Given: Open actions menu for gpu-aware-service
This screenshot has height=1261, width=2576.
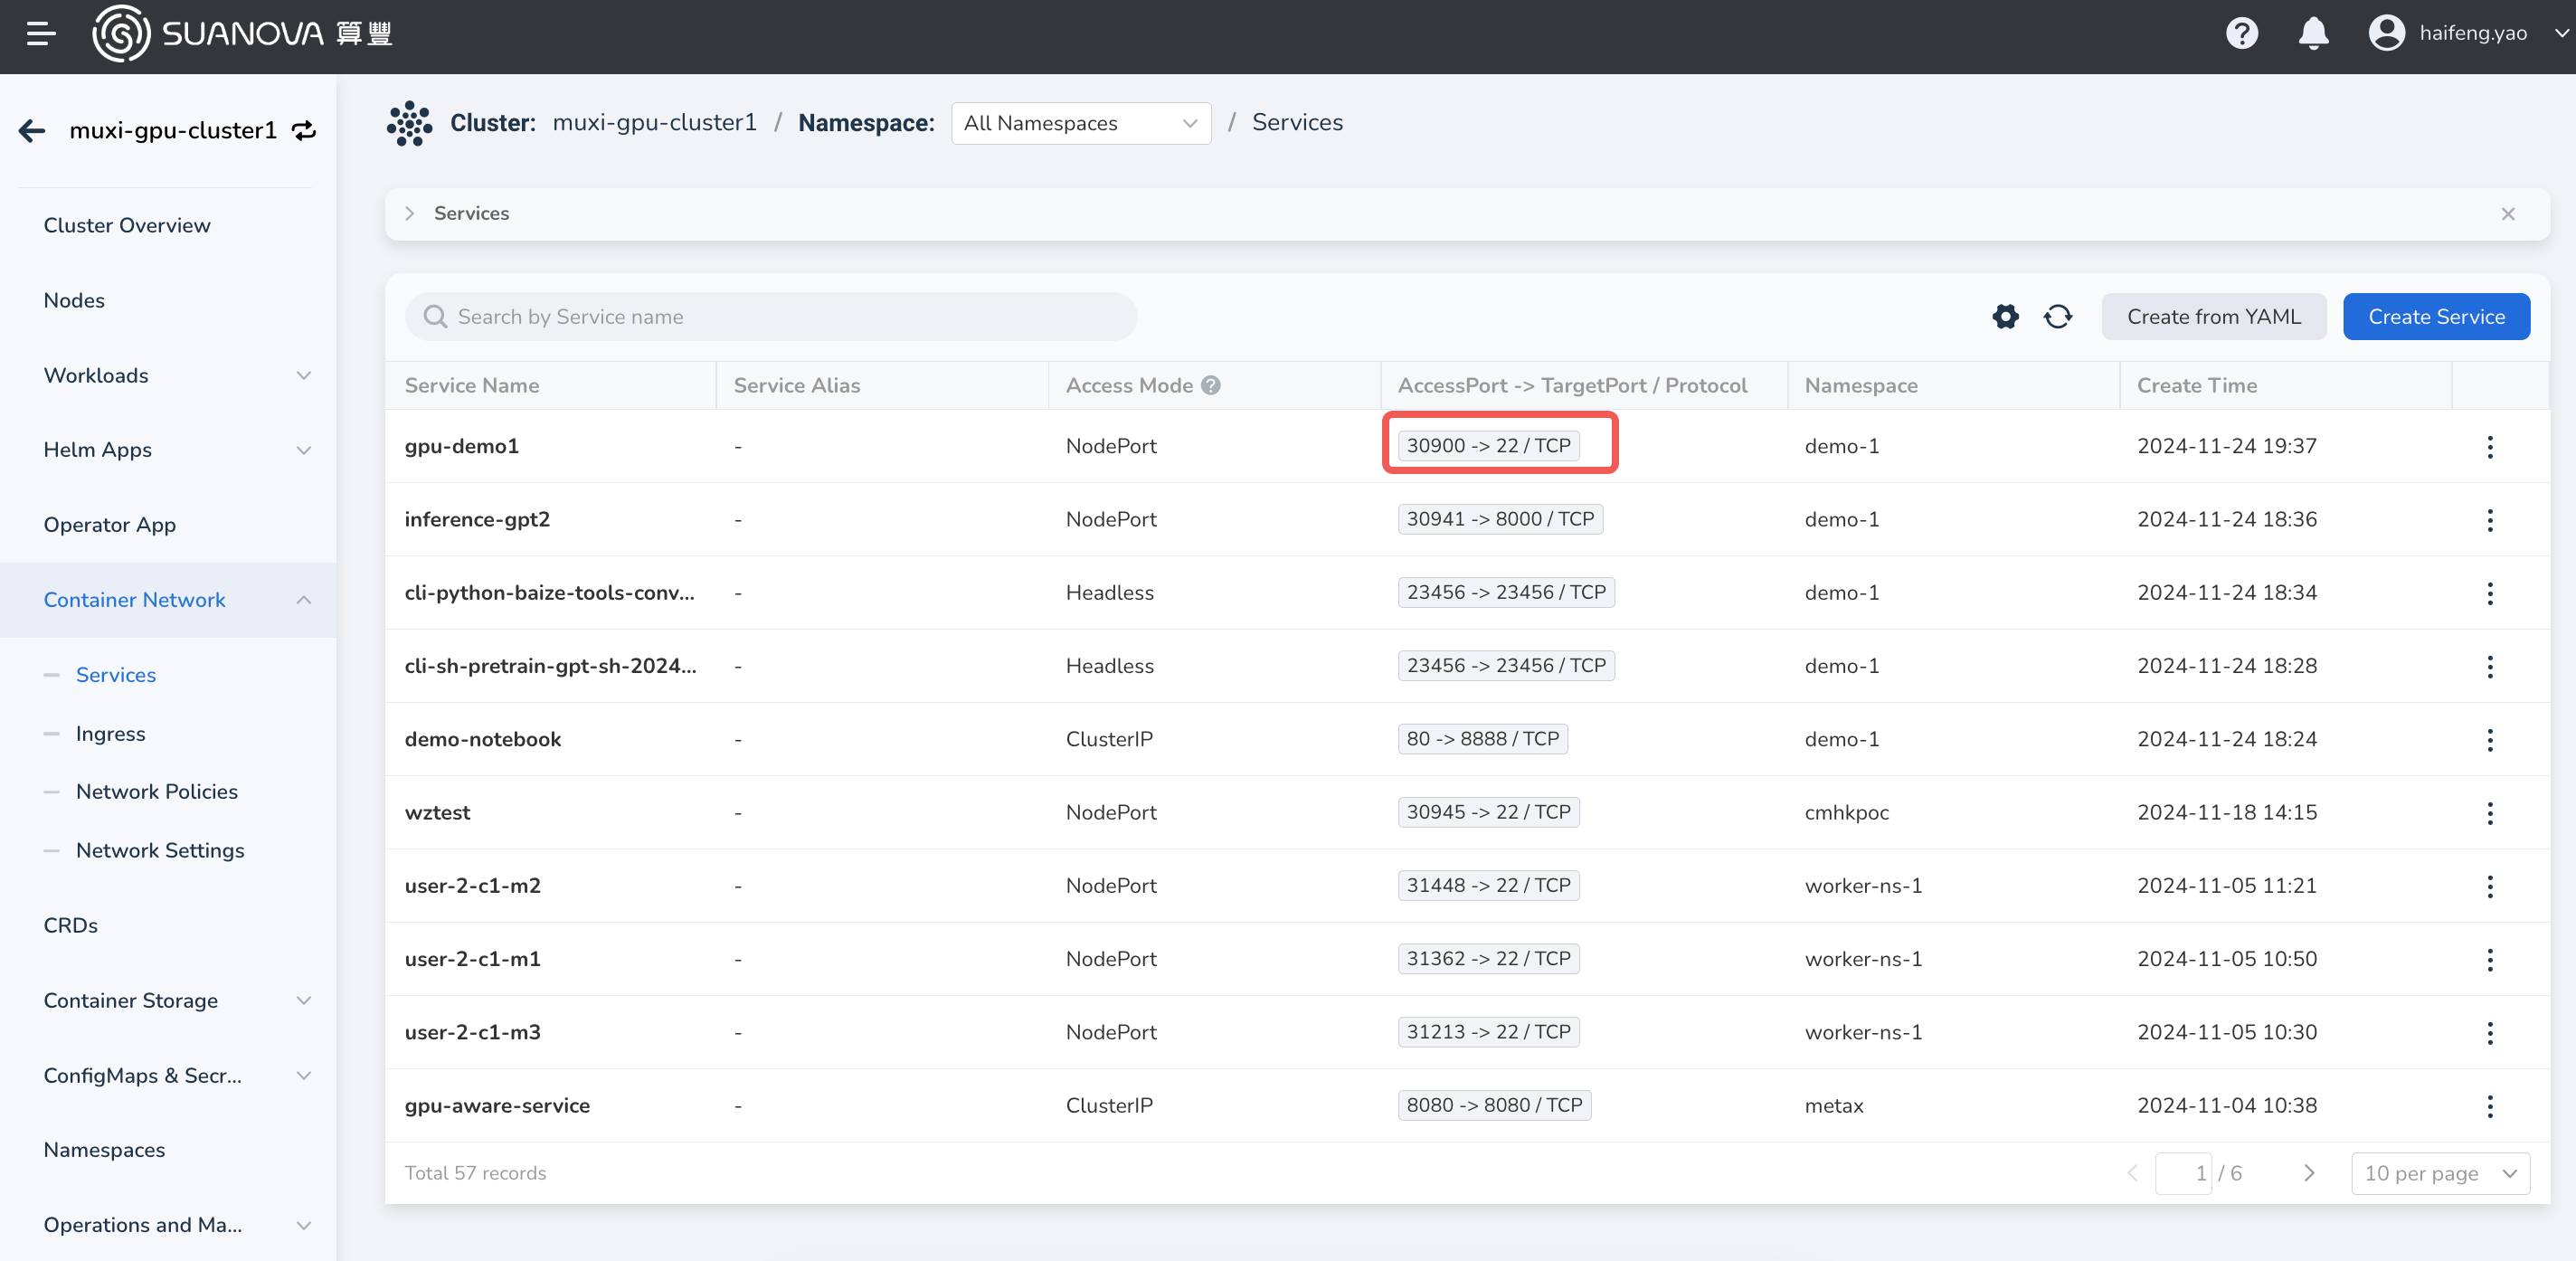Looking at the screenshot, I should point(2489,1106).
